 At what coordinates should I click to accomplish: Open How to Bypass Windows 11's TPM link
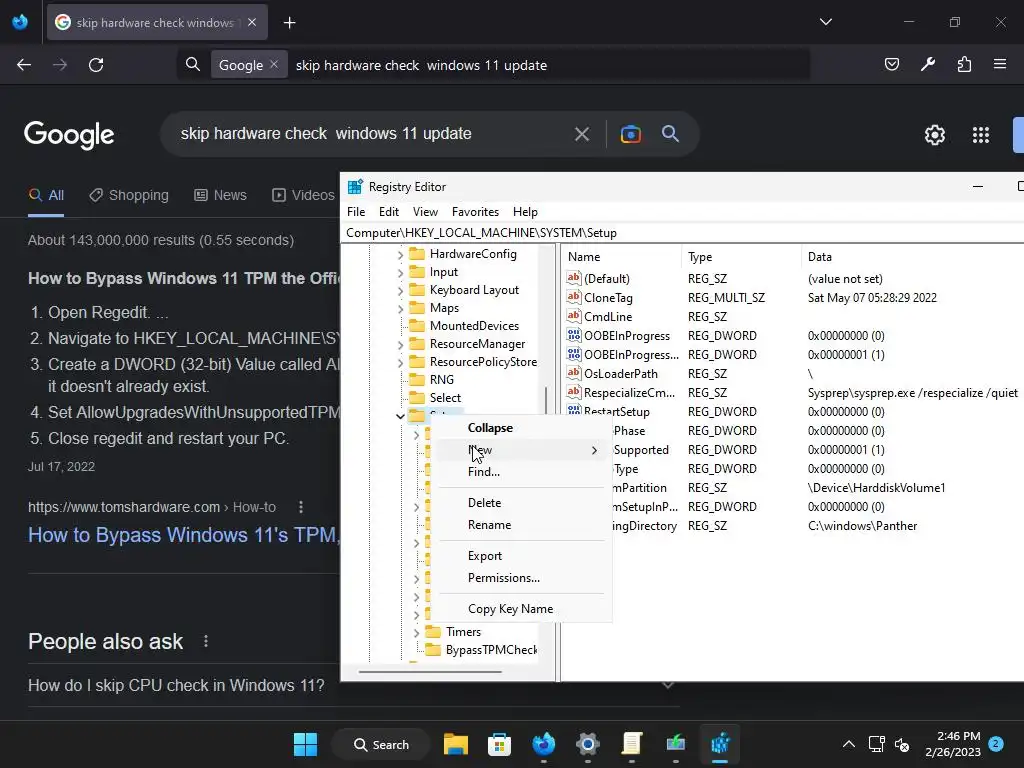(x=184, y=535)
